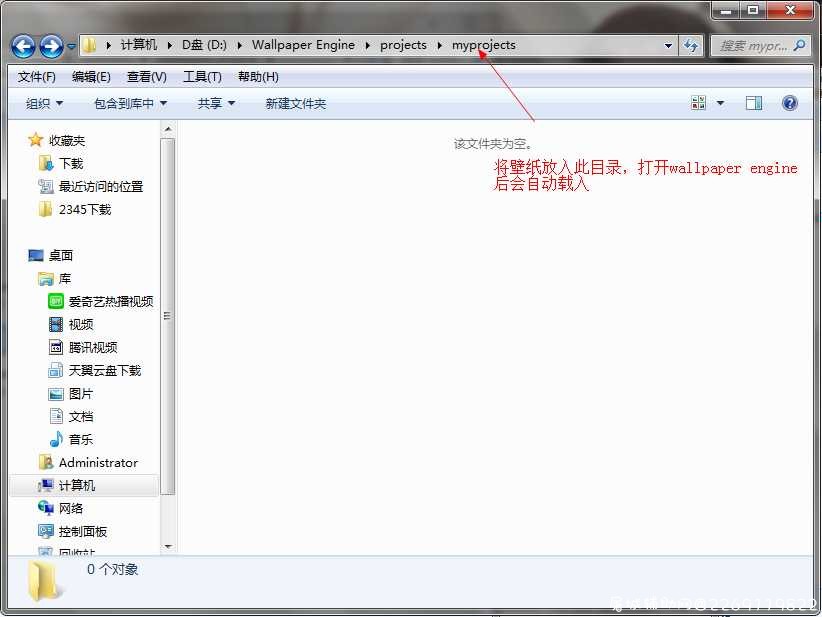Screen dimensions: 822x617
Task: Click 新建文件夹 button
Action: click(296, 104)
